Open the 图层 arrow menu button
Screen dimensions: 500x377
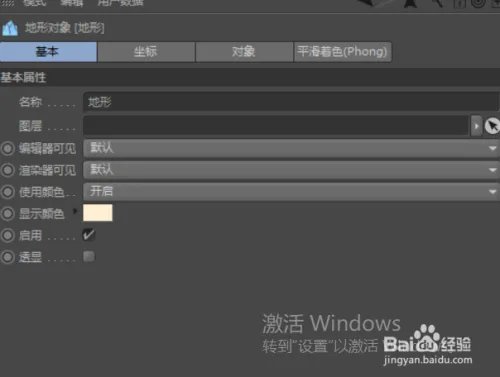coord(476,126)
